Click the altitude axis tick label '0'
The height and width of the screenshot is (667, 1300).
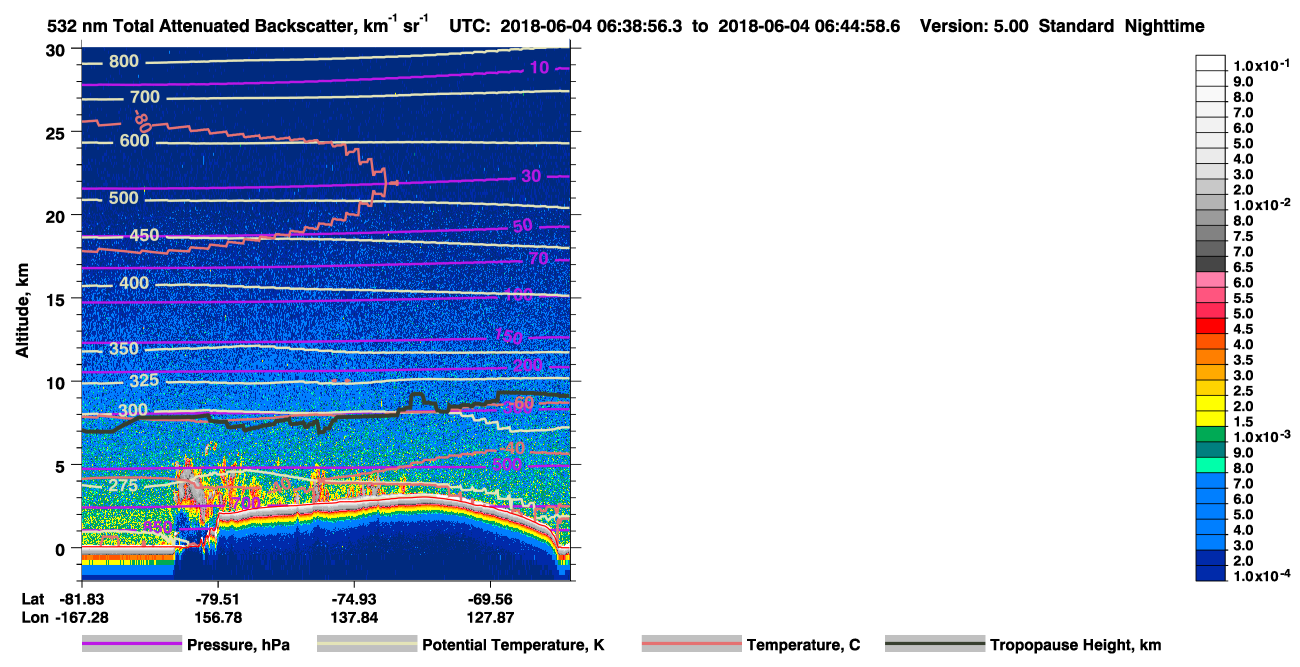(62, 549)
